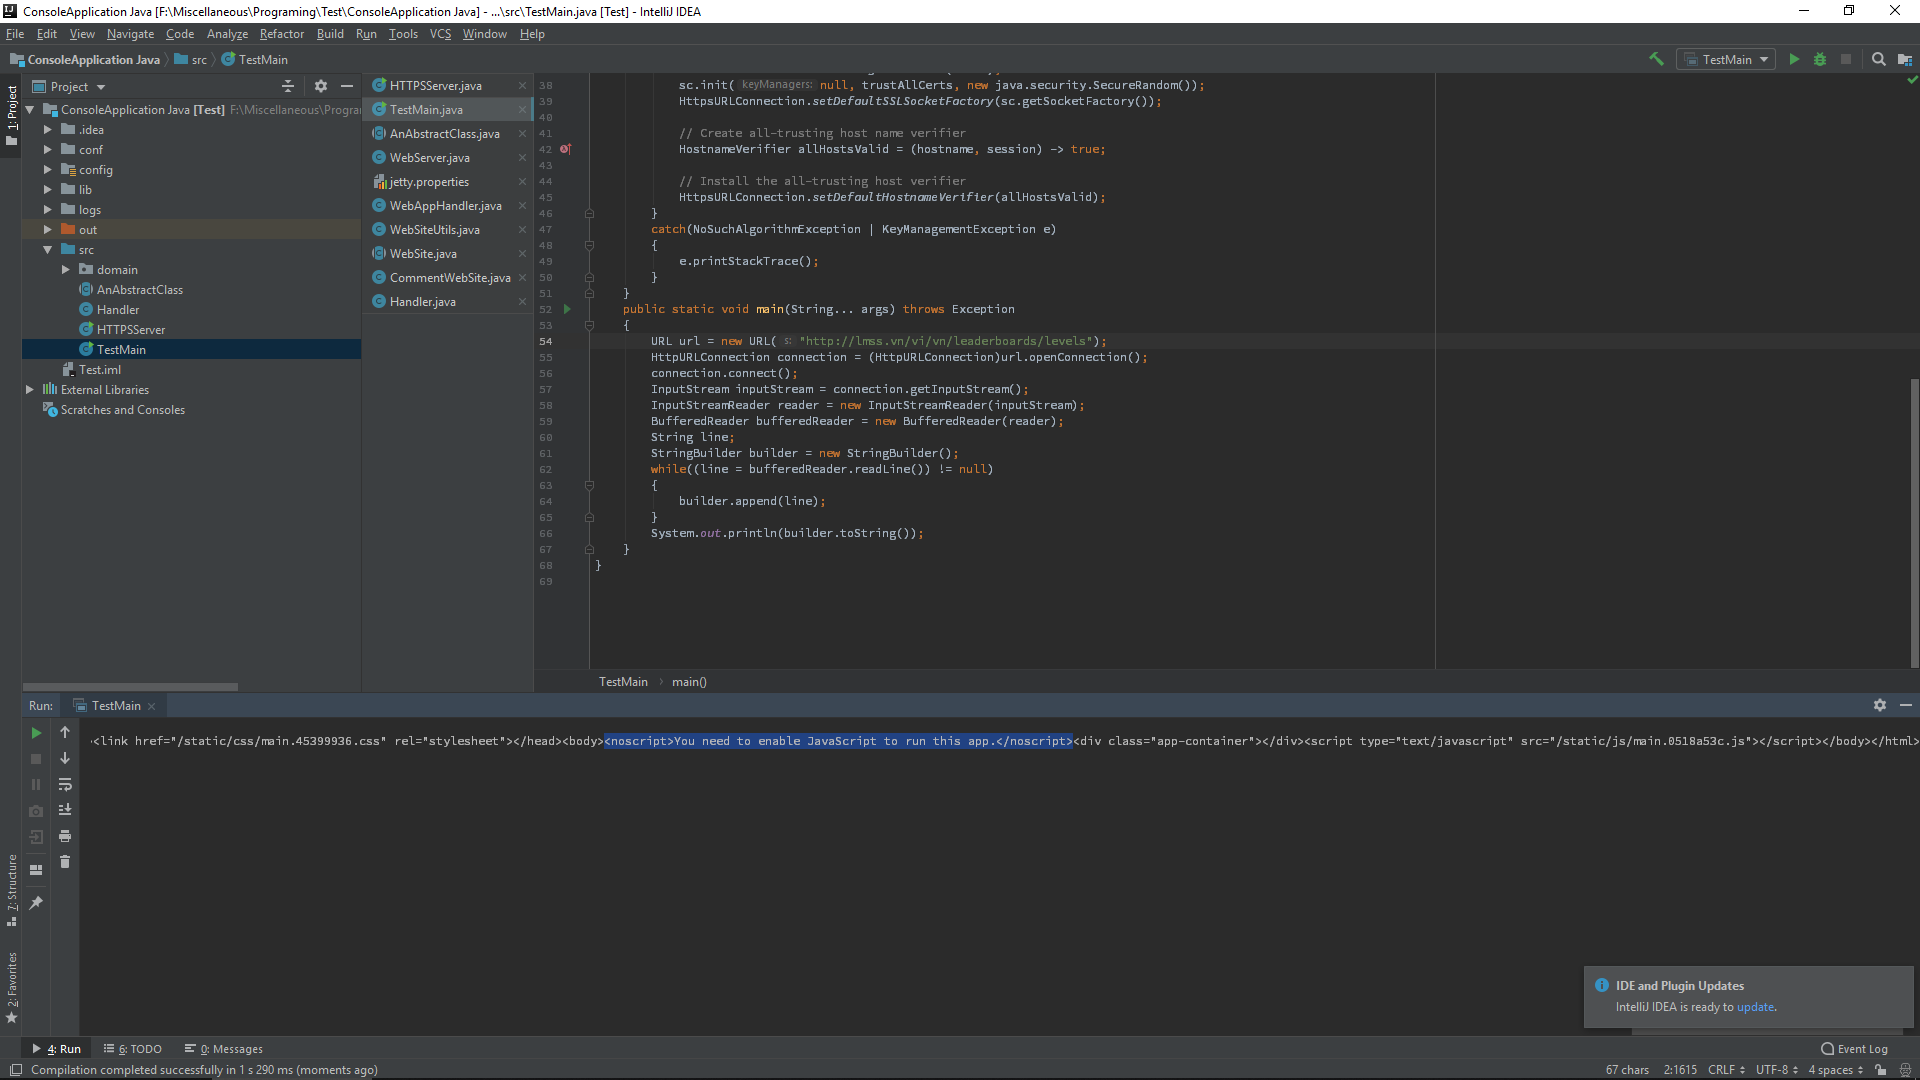Click the Build project hammer icon
The image size is (1920, 1080).
1656,60
